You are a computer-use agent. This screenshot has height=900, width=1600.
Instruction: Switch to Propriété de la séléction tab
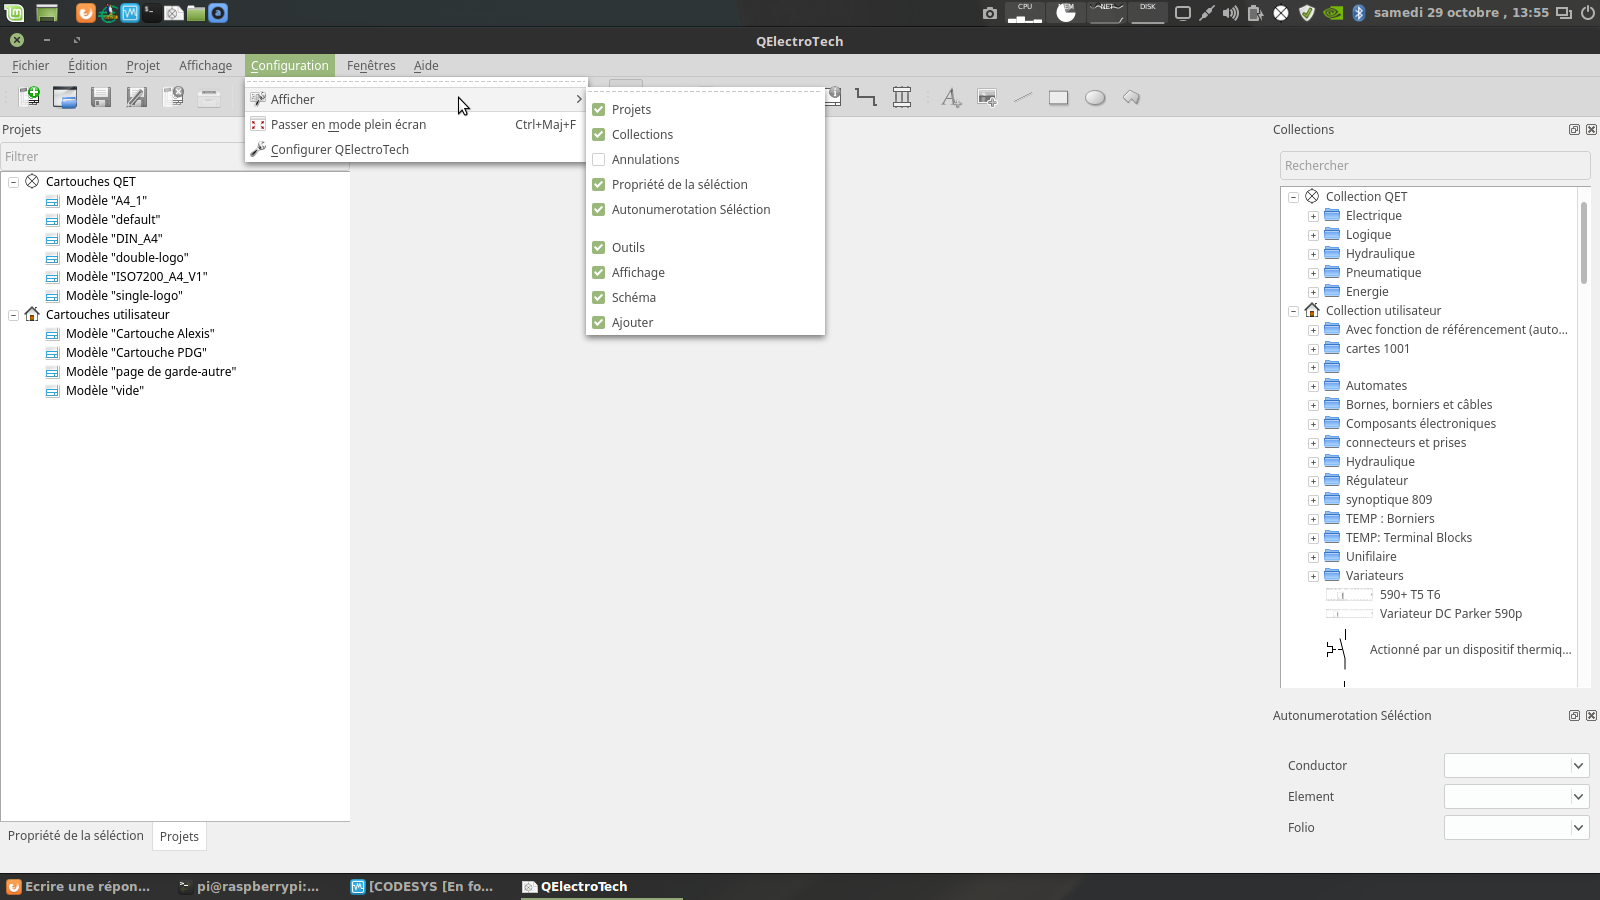(x=76, y=836)
